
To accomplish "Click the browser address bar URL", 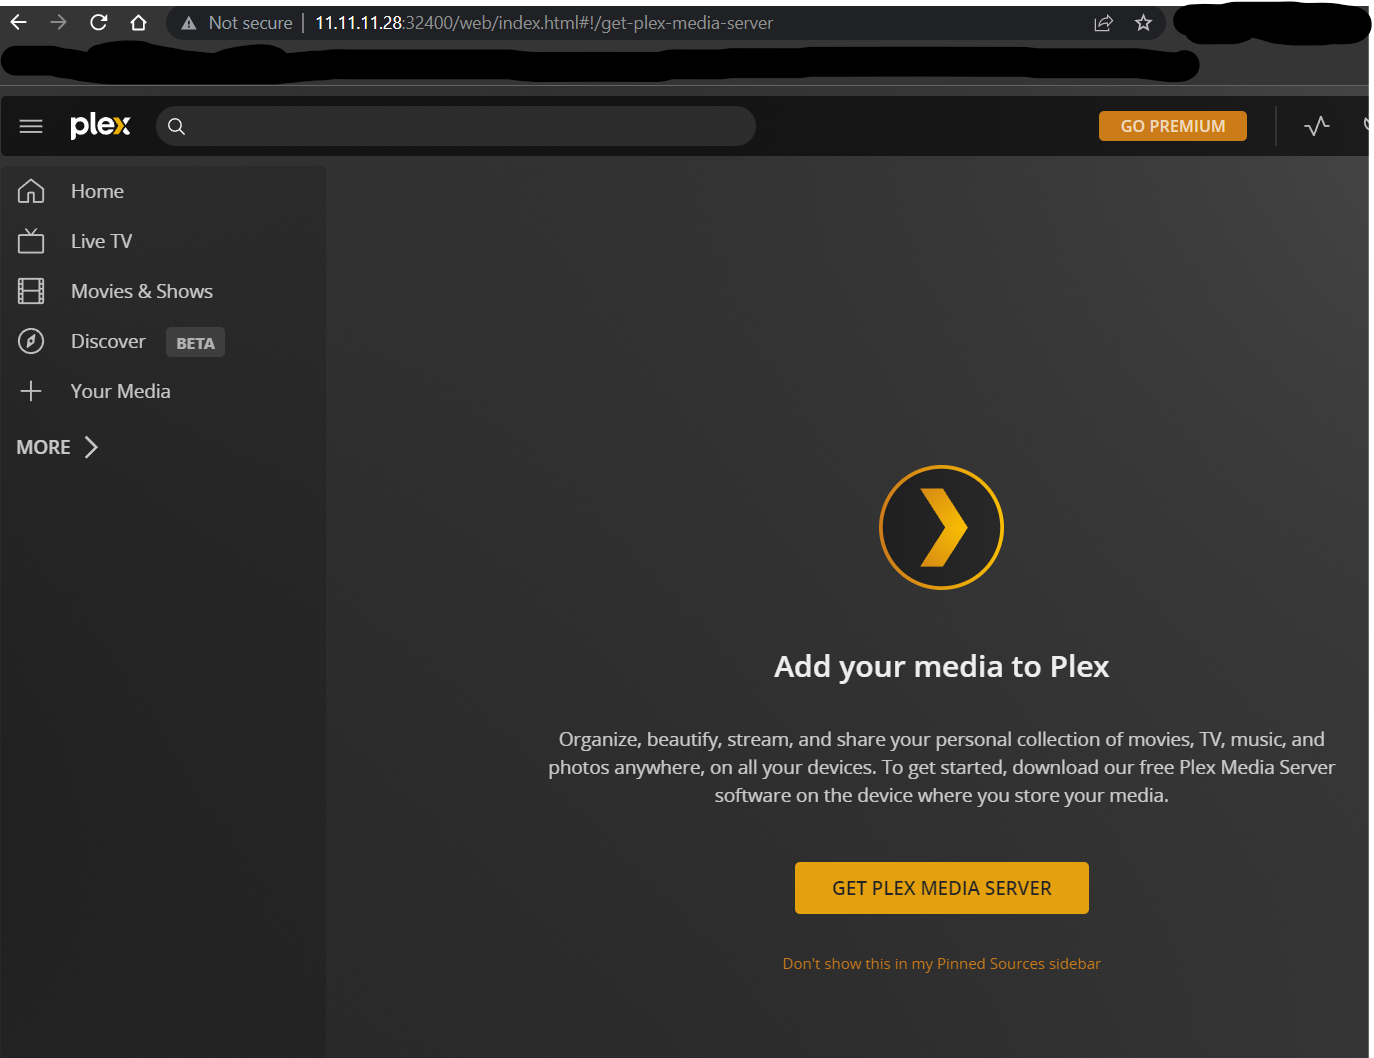I will pyautogui.click(x=544, y=23).
